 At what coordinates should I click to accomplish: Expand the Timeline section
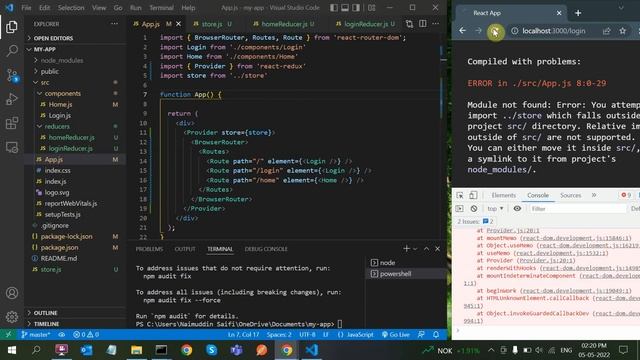(46, 324)
